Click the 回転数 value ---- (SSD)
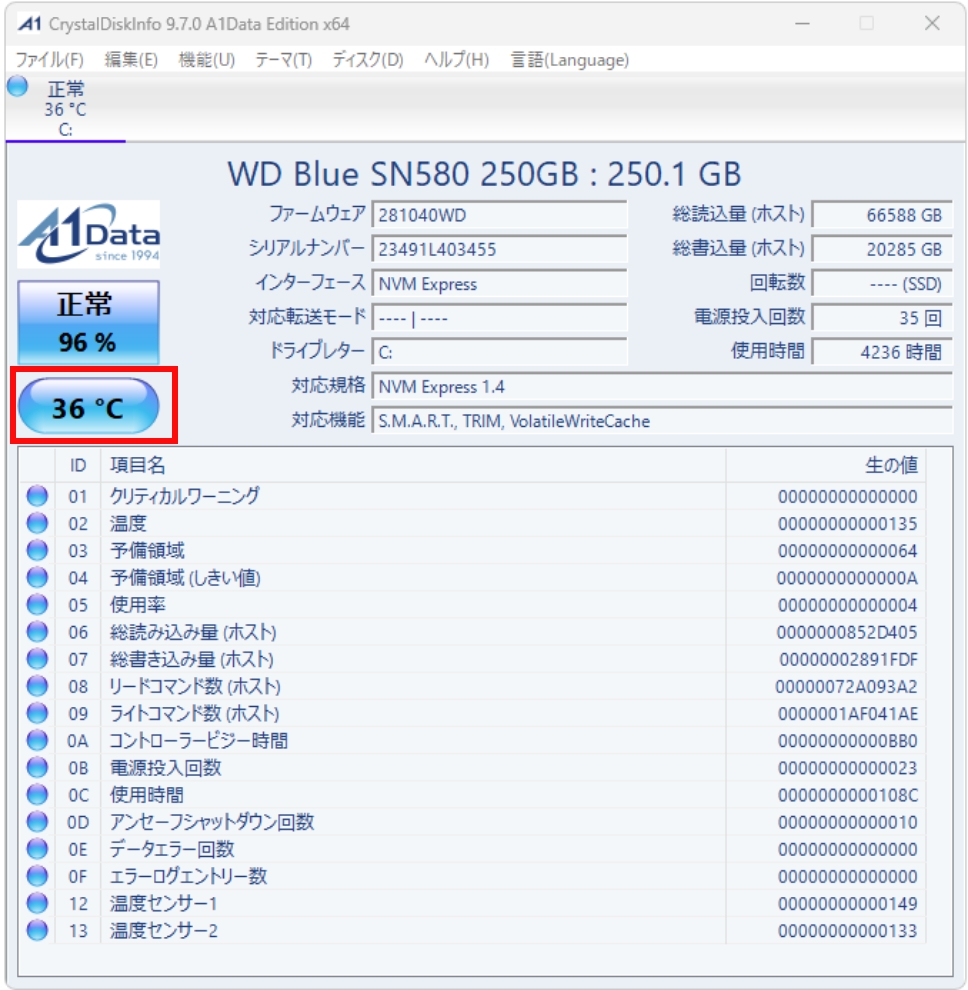The image size is (968, 990). pos(881,283)
